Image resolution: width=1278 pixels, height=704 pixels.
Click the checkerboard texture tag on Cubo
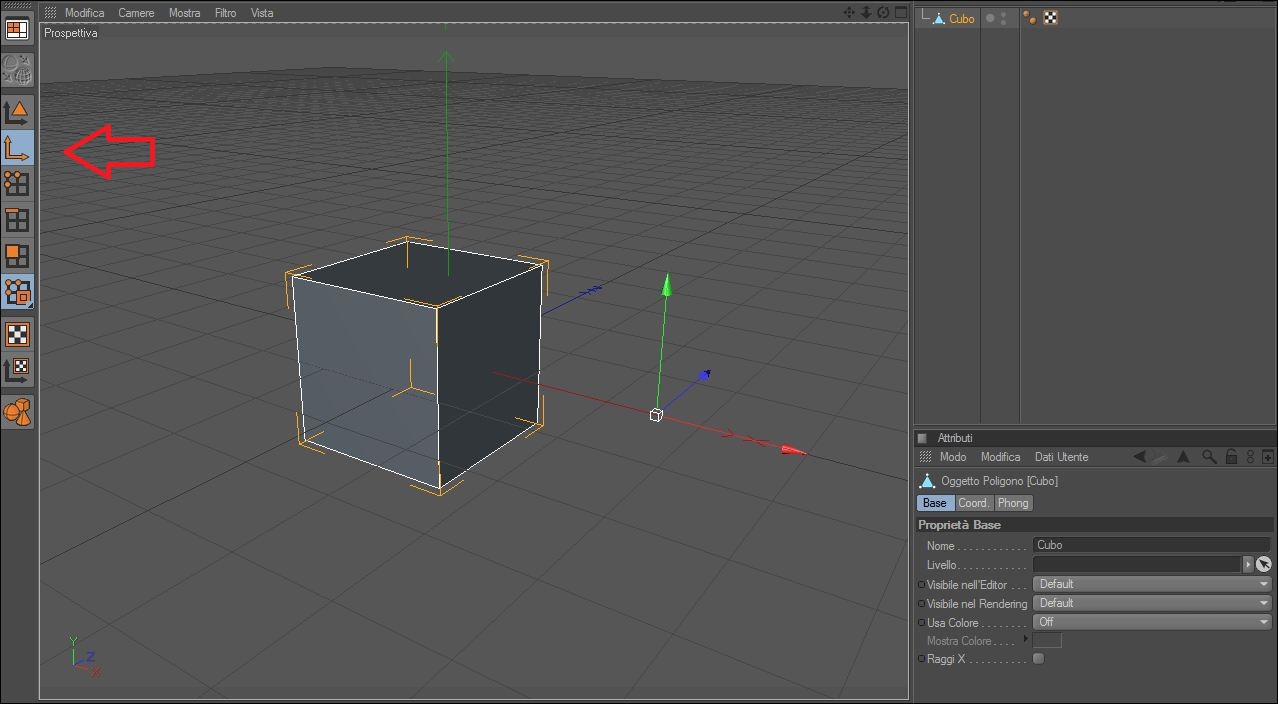pos(1050,18)
